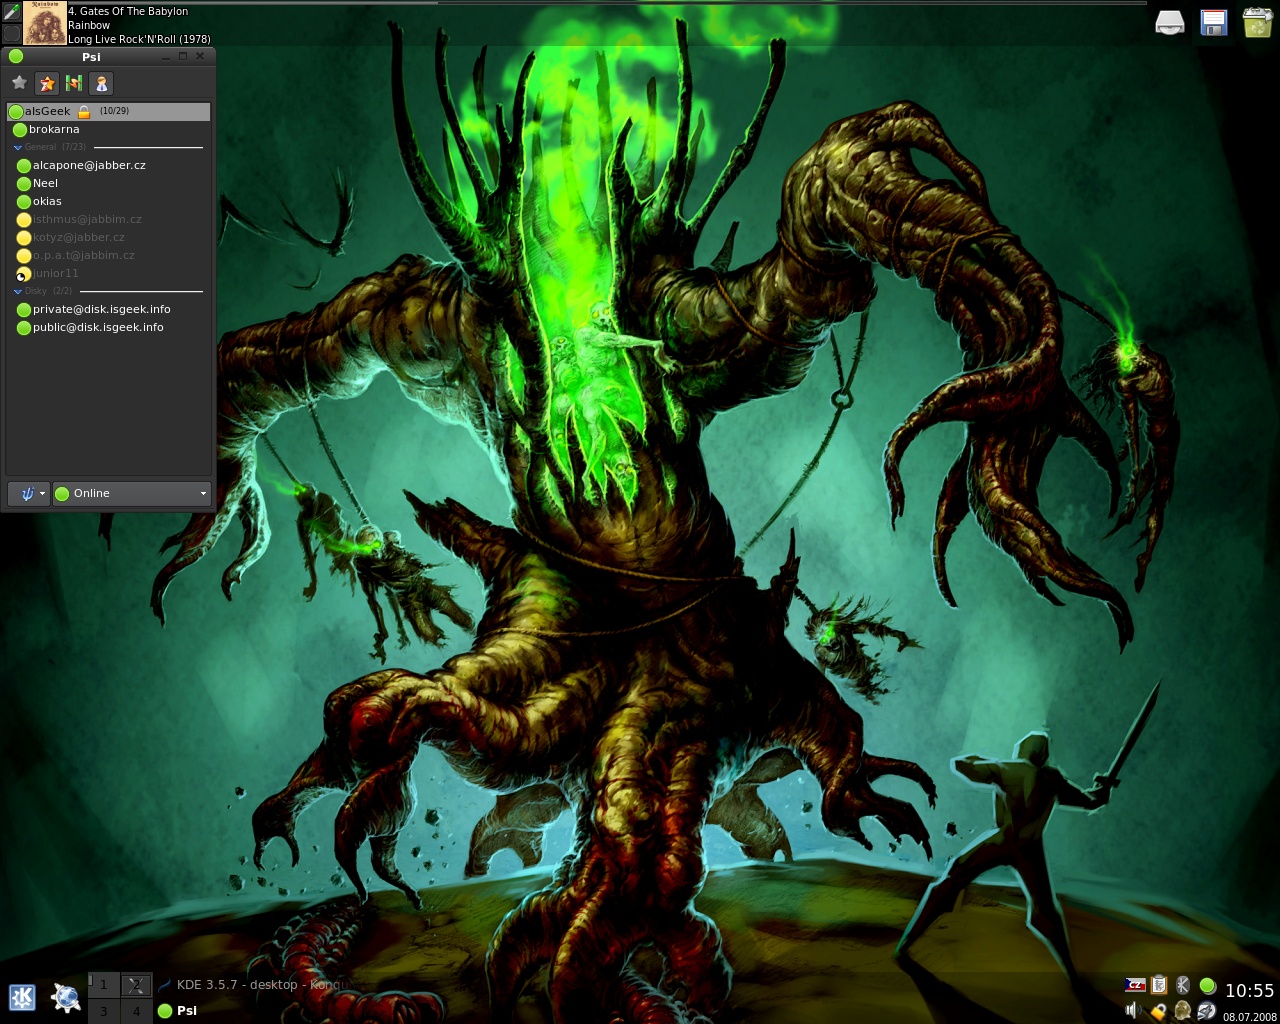This screenshot has height=1024, width=1280.
Task: Open the KDE K menu
Action: (22, 997)
